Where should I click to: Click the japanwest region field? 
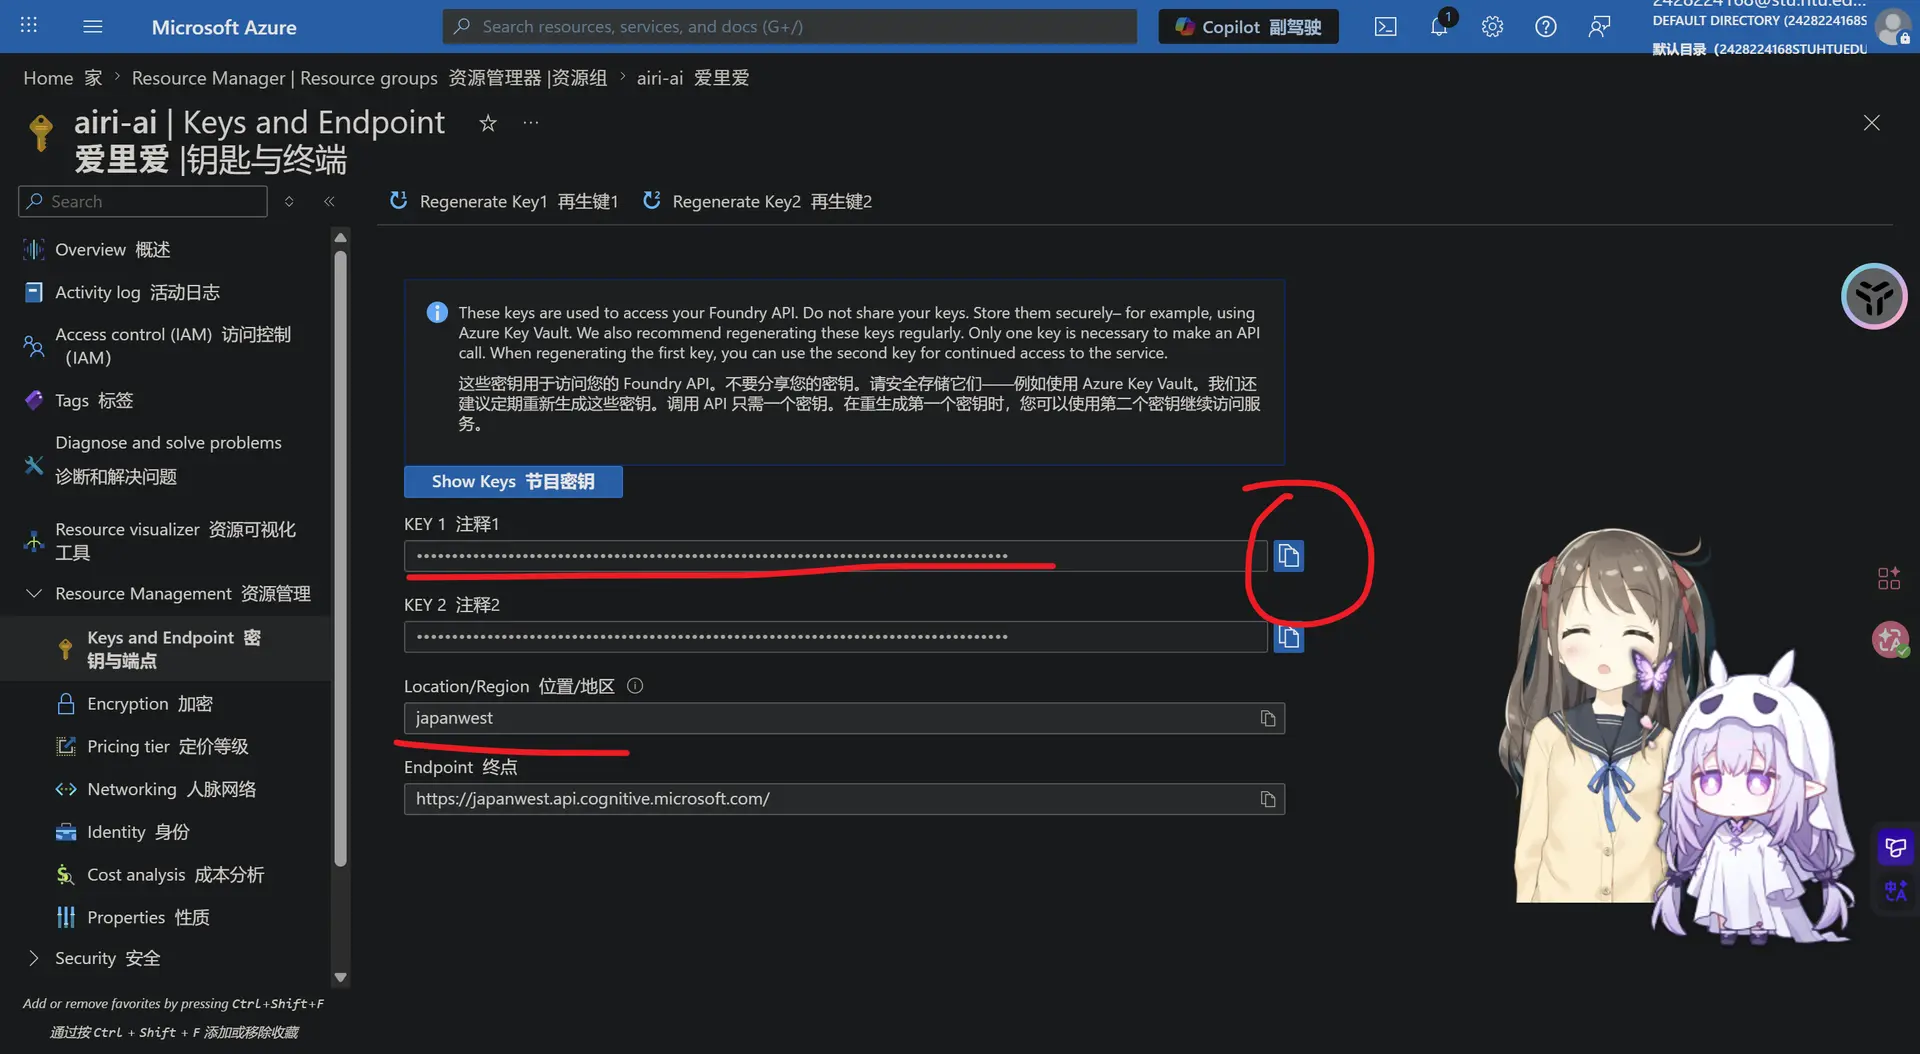[x=844, y=719]
